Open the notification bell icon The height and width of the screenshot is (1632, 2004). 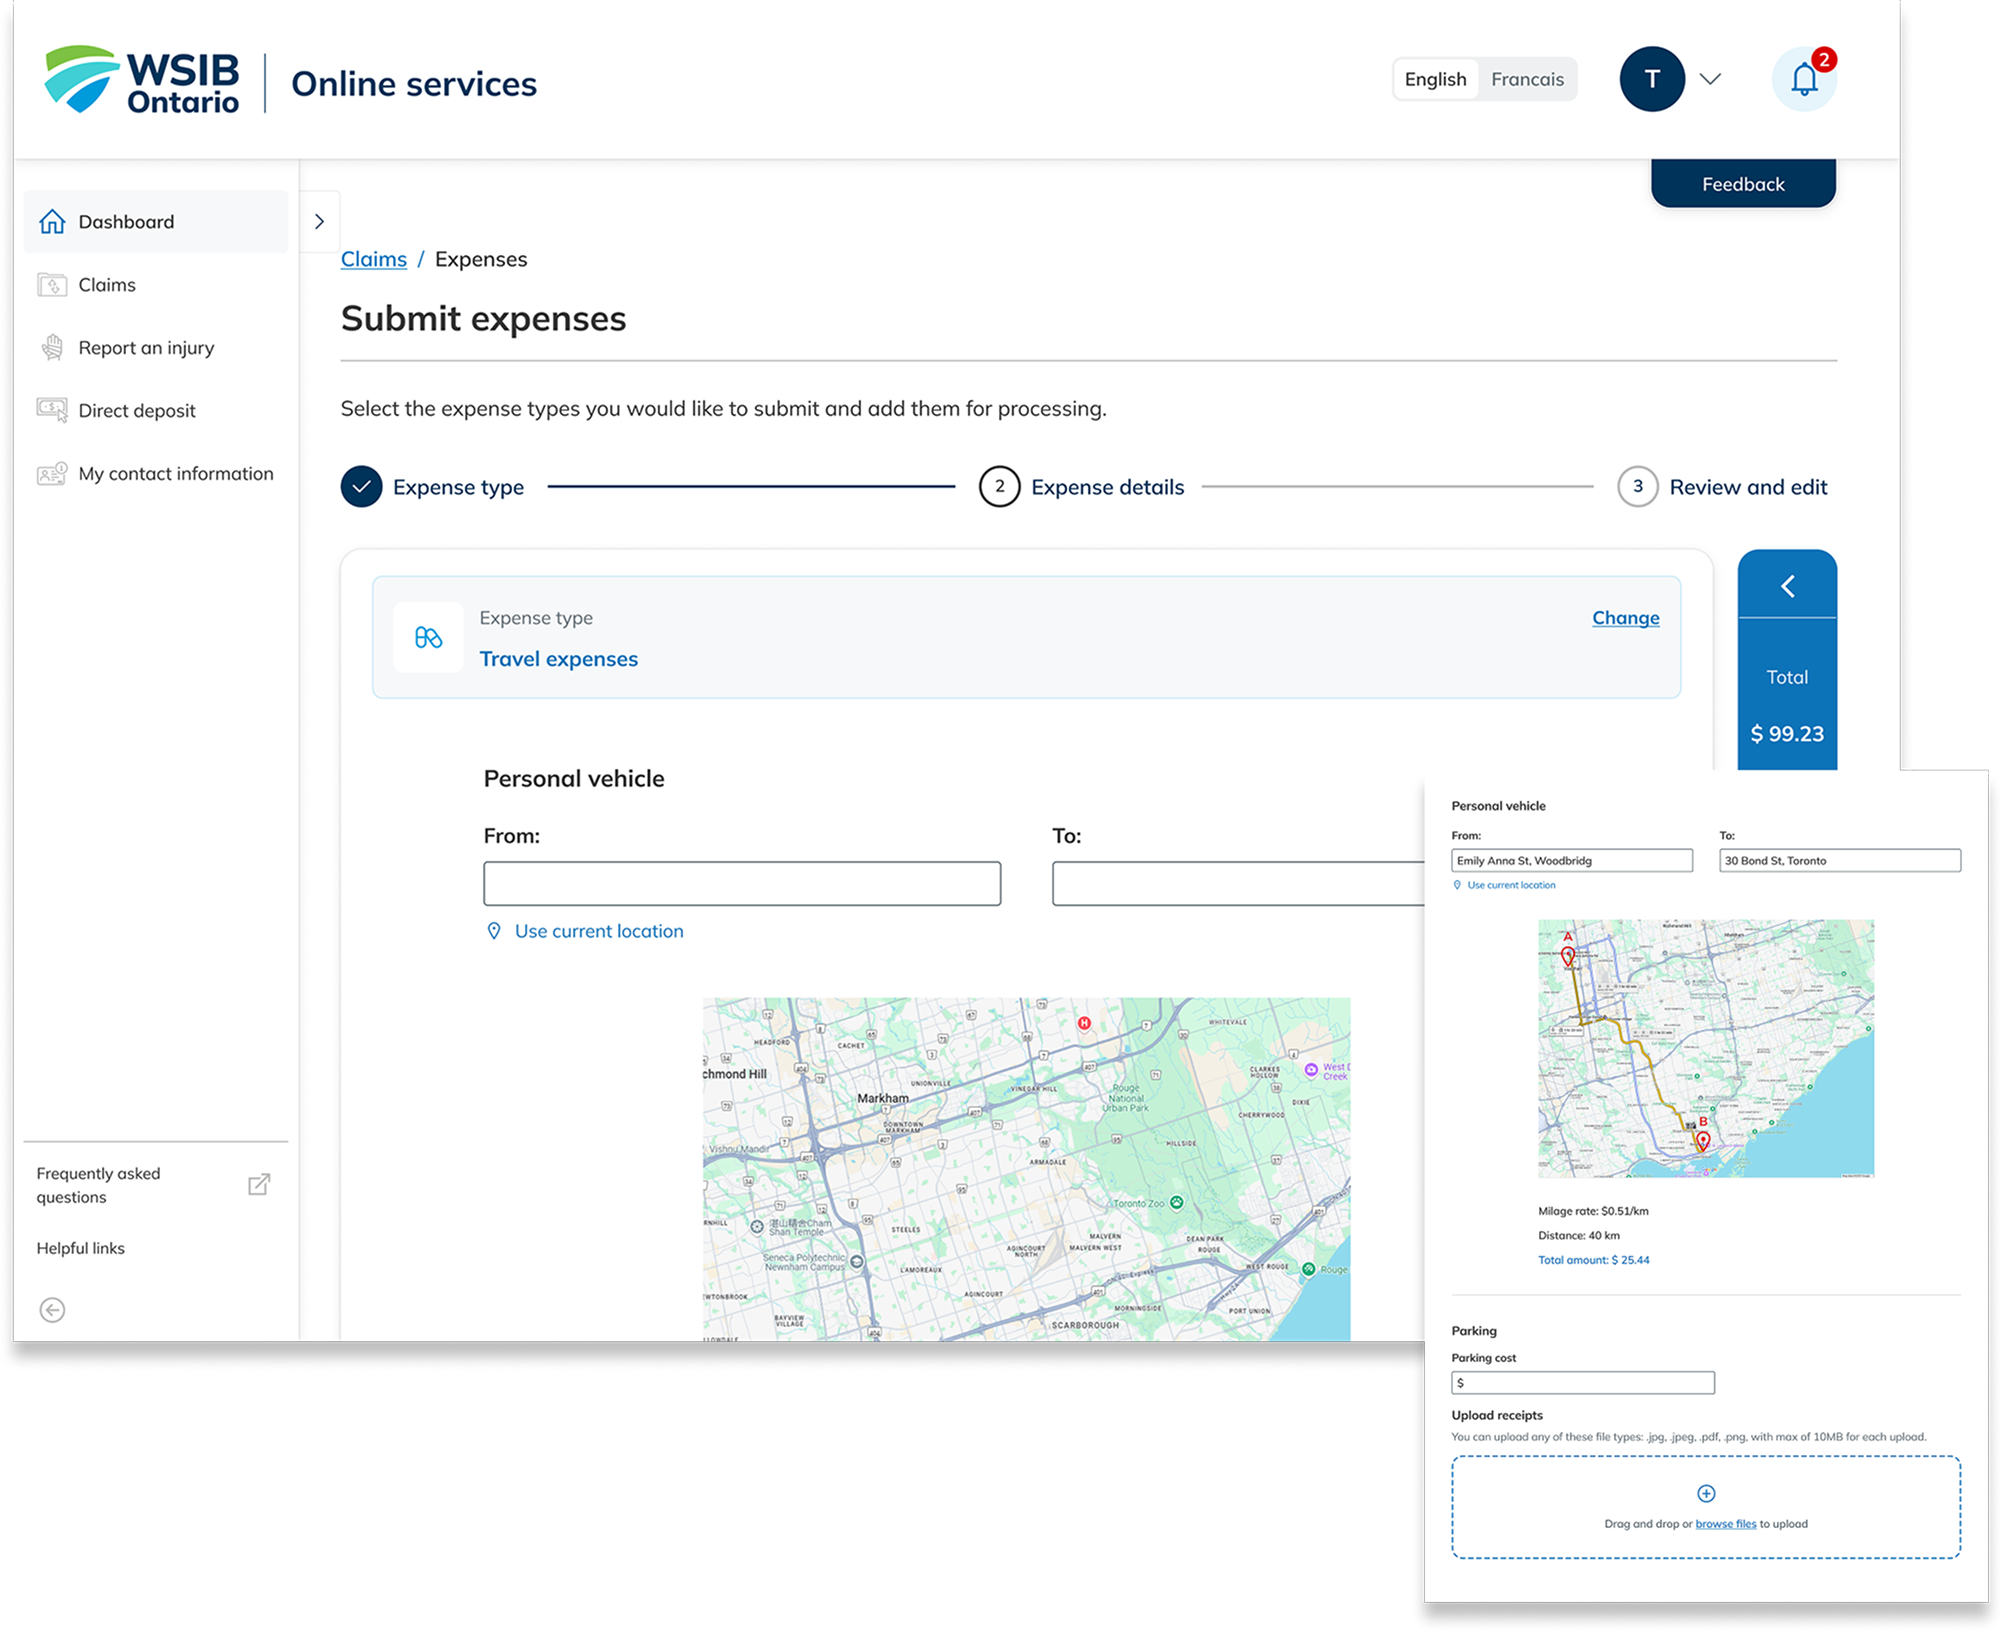point(1803,79)
